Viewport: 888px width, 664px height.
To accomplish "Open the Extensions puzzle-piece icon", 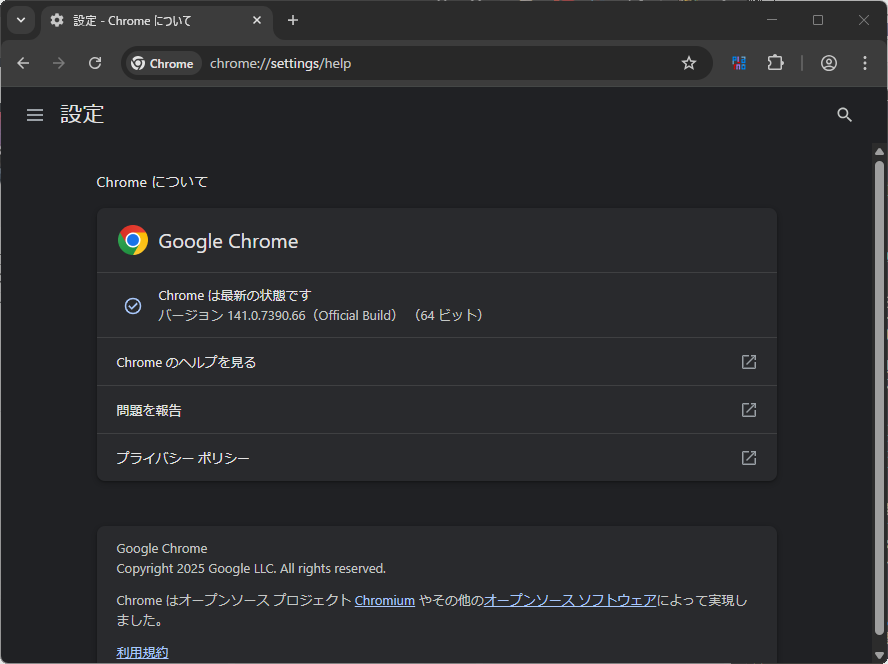I will tap(776, 62).
